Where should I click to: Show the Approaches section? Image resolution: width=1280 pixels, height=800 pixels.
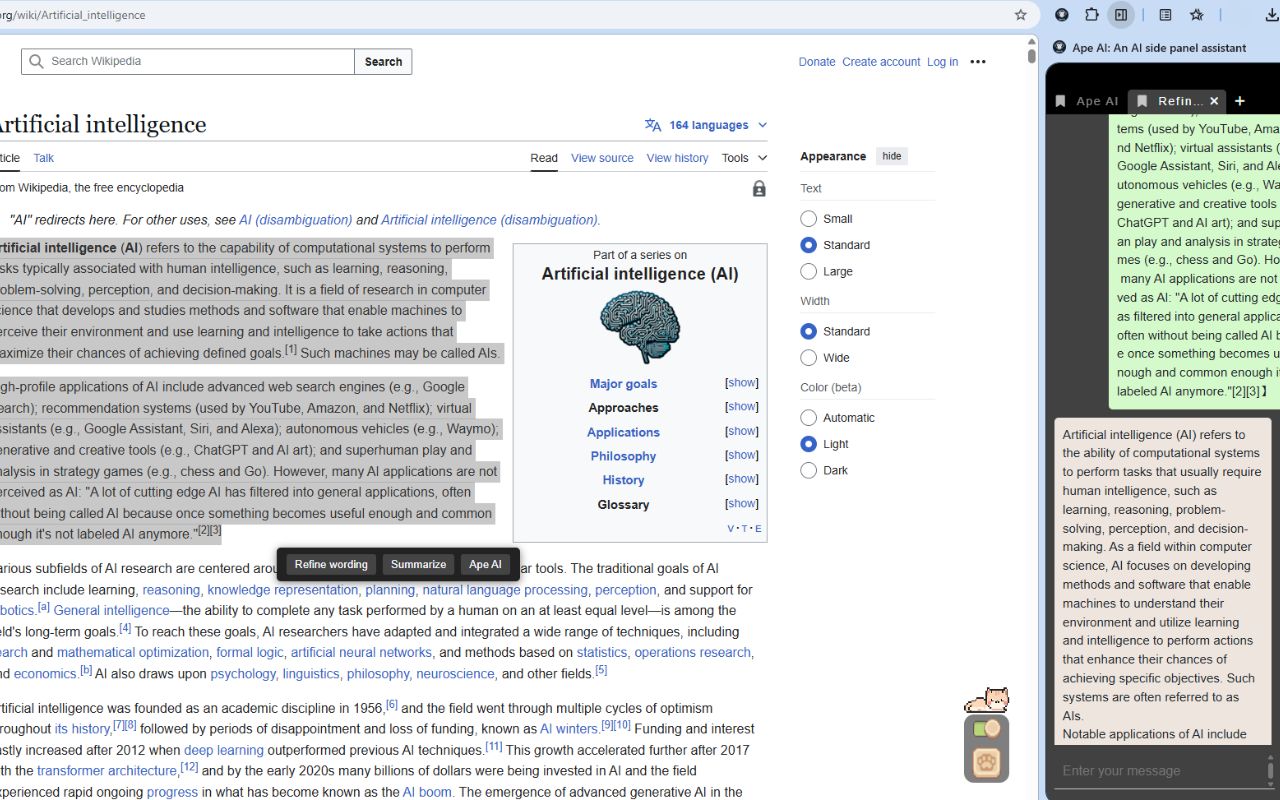(x=742, y=407)
